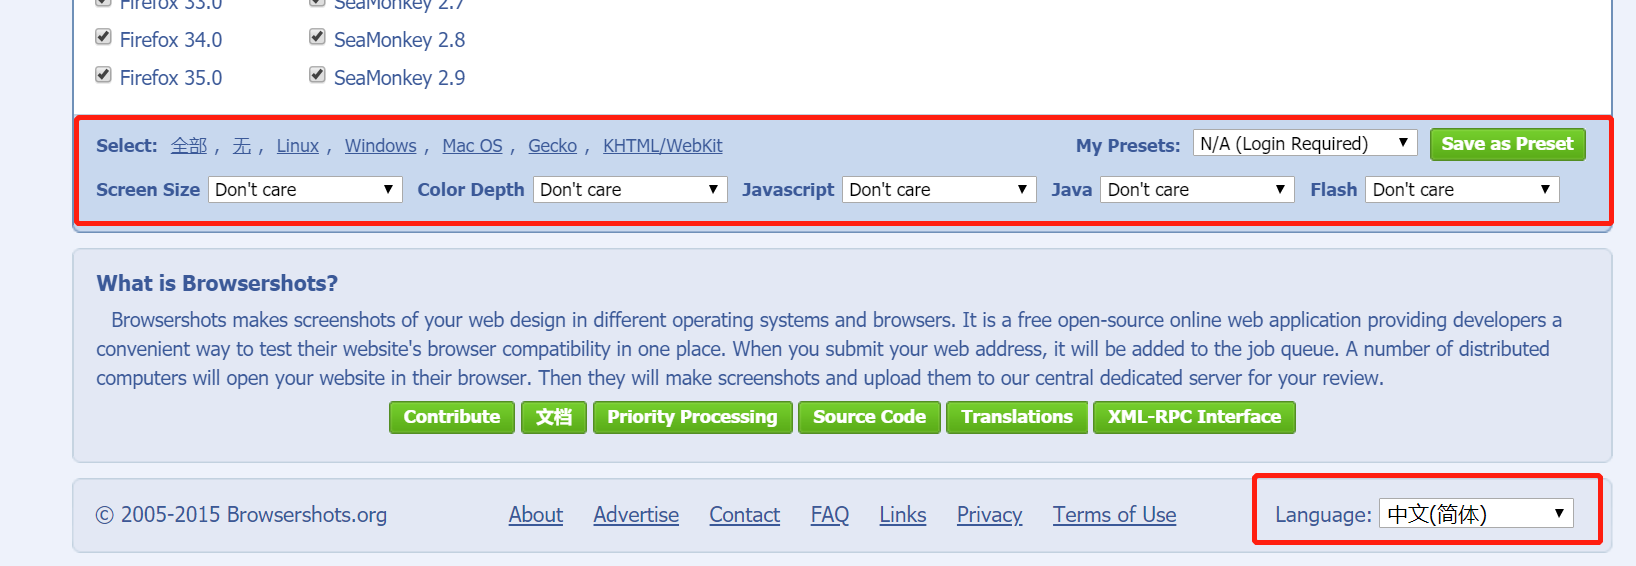Click the Translations button
This screenshot has height=566, width=1636.
point(1017,417)
